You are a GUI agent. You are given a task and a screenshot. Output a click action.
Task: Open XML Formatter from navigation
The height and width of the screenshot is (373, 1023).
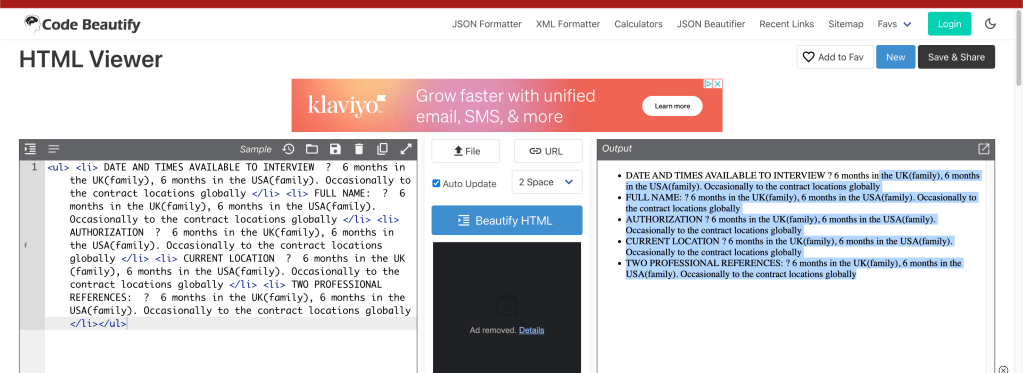[x=568, y=24]
